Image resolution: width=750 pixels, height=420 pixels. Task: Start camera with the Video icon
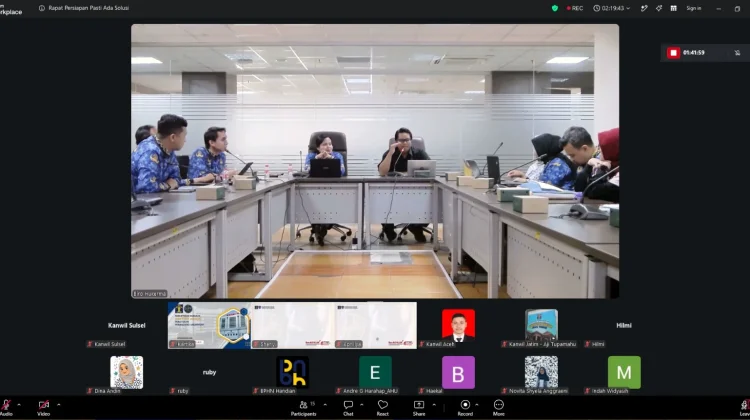(x=44, y=405)
